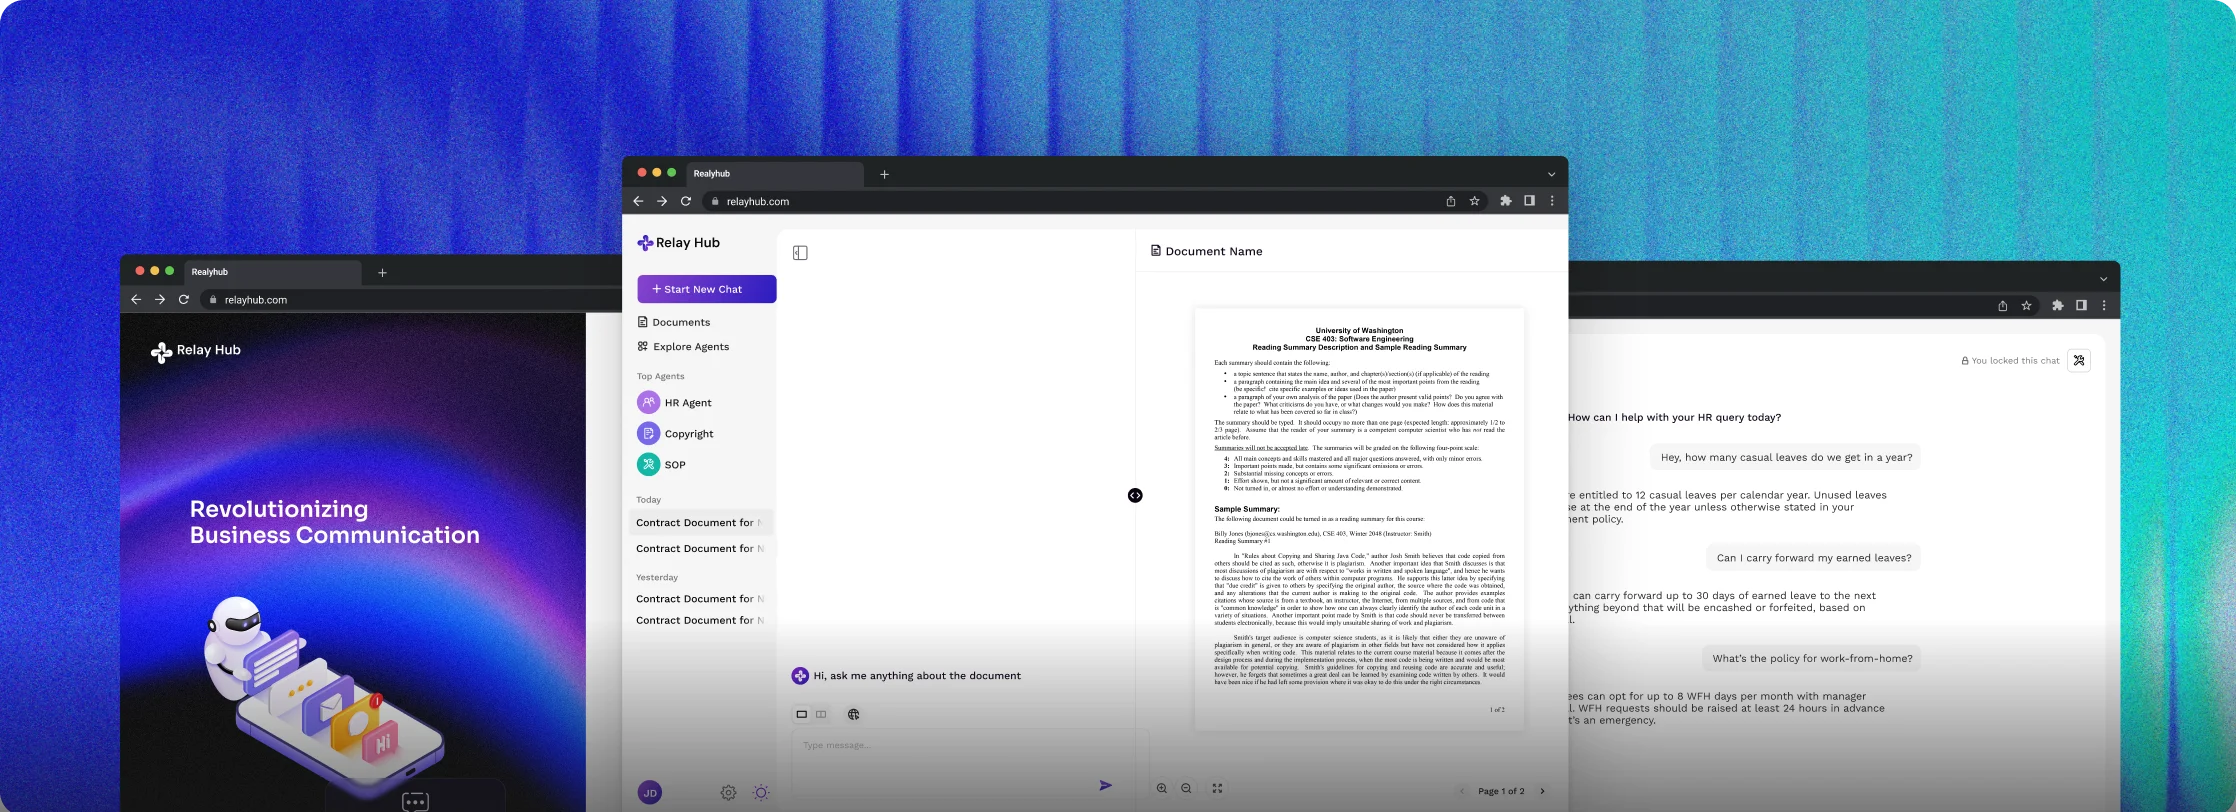The width and height of the screenshot is (2236, 812).
Task: Select the SOP agent
Action: coord(662,465)
